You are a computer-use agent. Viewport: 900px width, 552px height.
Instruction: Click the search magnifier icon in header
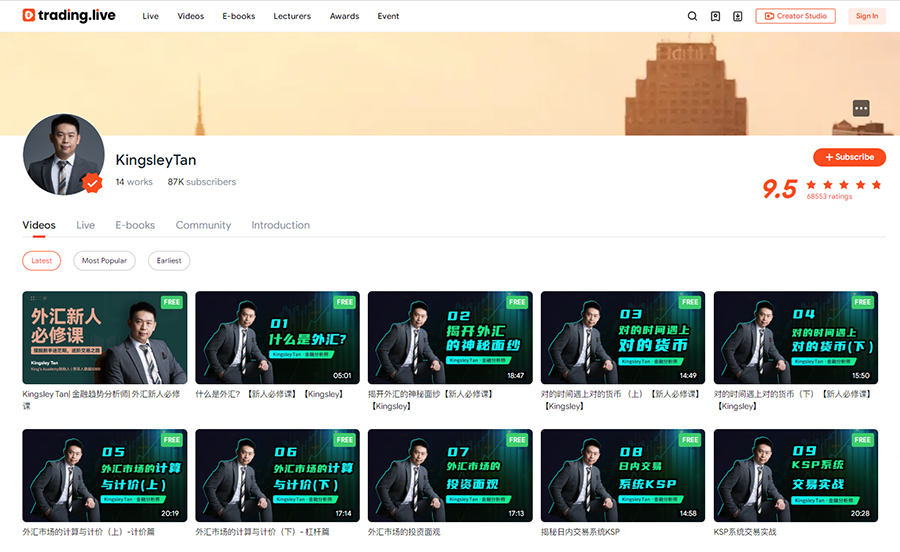[693, 16]
